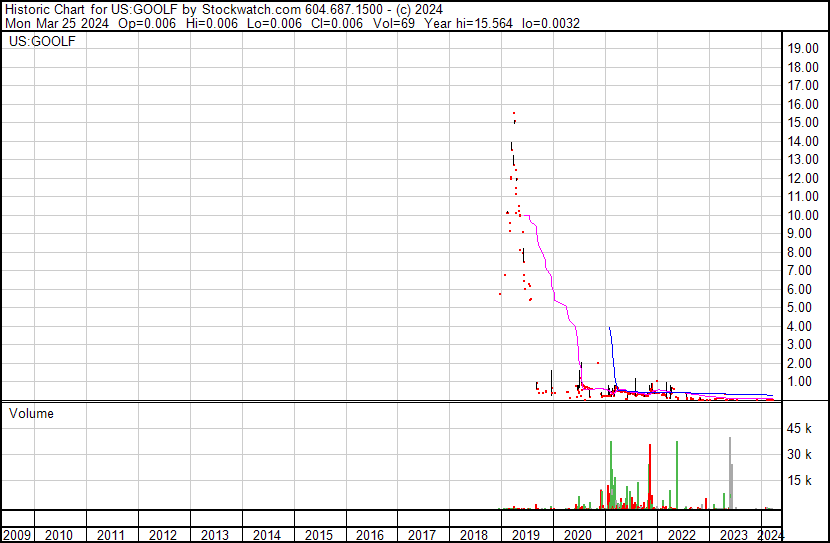The width and height of the screenshot is (830, 543).
Task: Click the 2021 year label on time axis
Action: 629,535
